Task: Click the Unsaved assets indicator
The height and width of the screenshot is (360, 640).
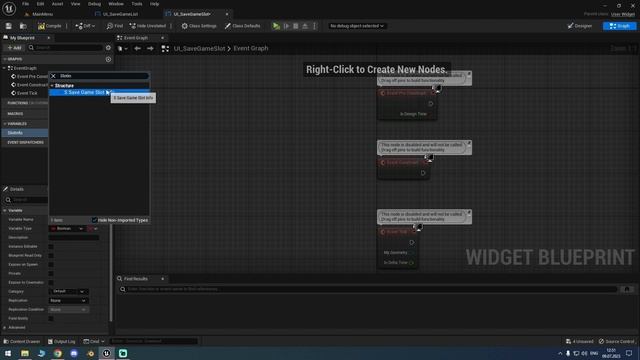Action: [580, 341]
